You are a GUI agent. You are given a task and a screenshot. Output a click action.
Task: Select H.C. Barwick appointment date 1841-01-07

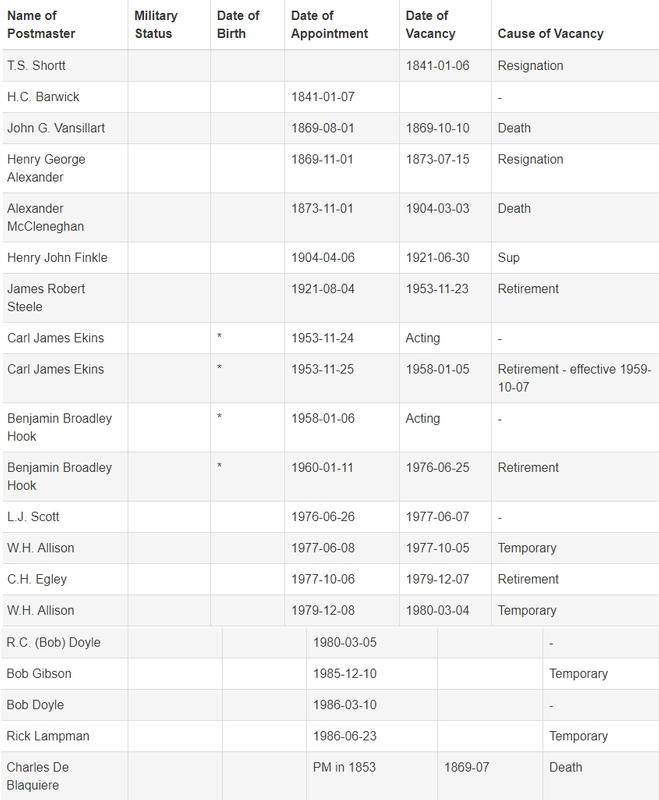pyautogui.click(x=323, y=97)
